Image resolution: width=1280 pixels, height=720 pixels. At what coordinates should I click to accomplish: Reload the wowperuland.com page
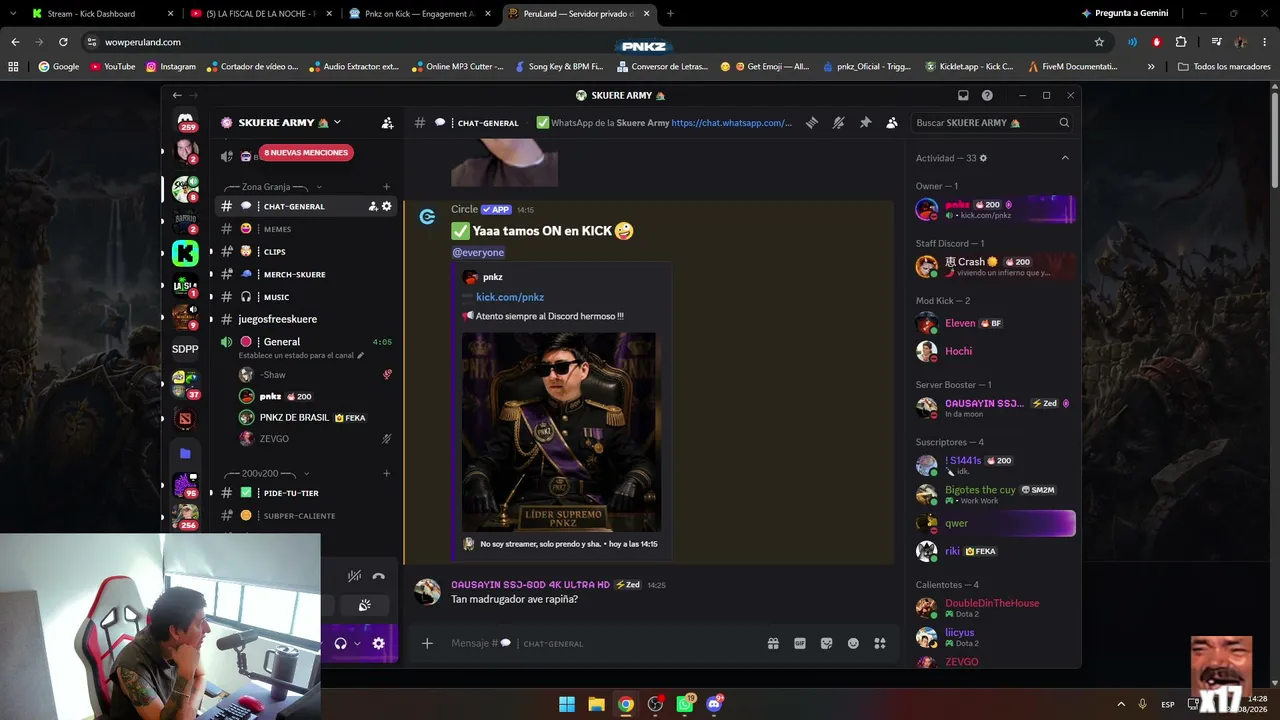(63, 42)
